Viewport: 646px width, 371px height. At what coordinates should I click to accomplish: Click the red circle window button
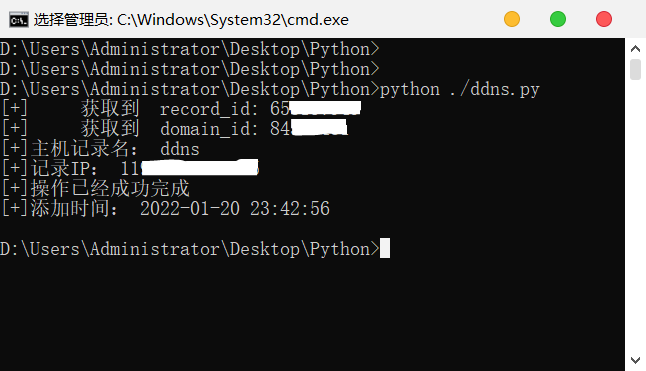(x=604, y=19)
